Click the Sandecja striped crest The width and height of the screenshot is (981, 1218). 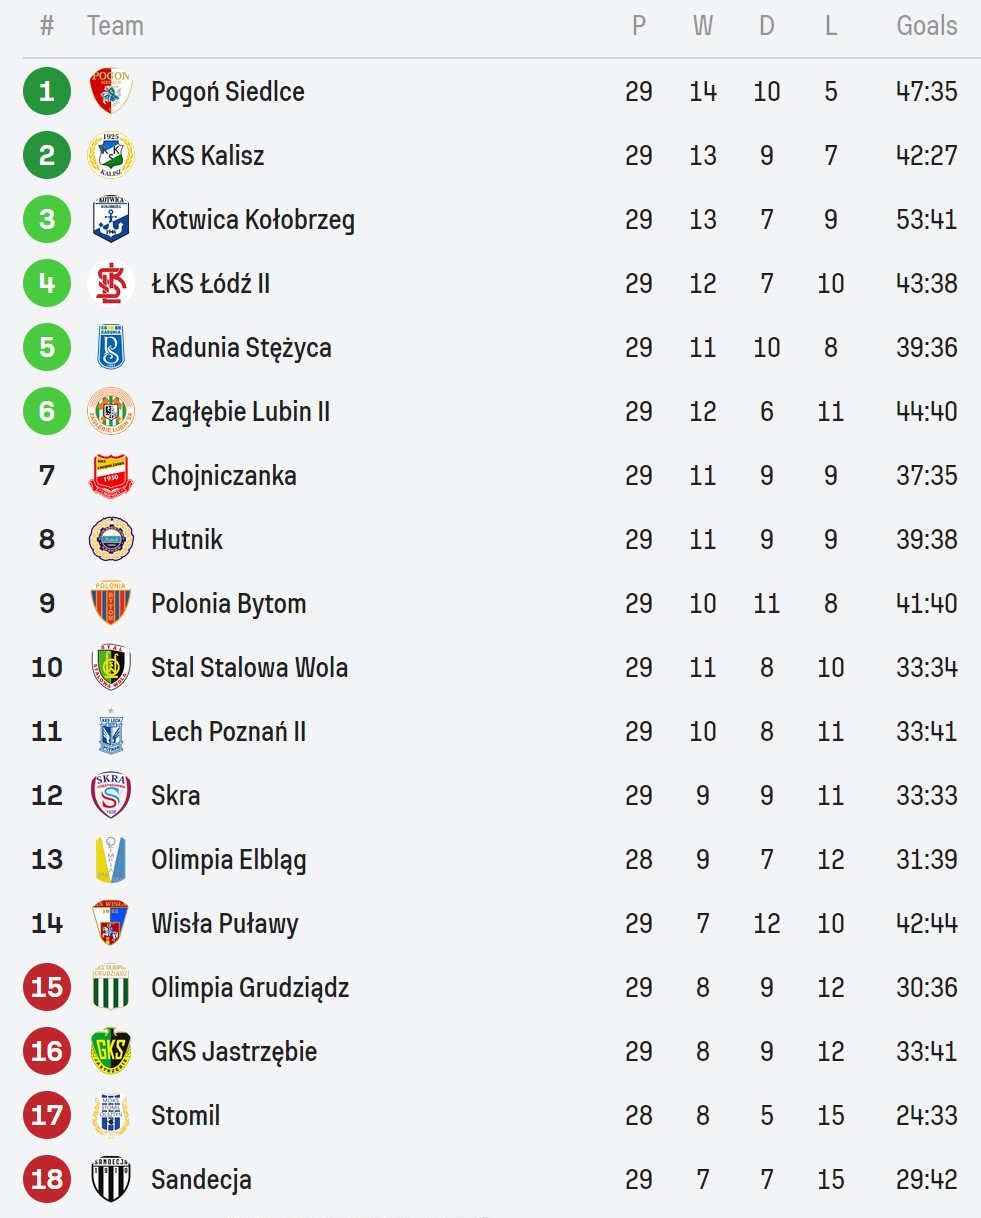click(110, 1179)
